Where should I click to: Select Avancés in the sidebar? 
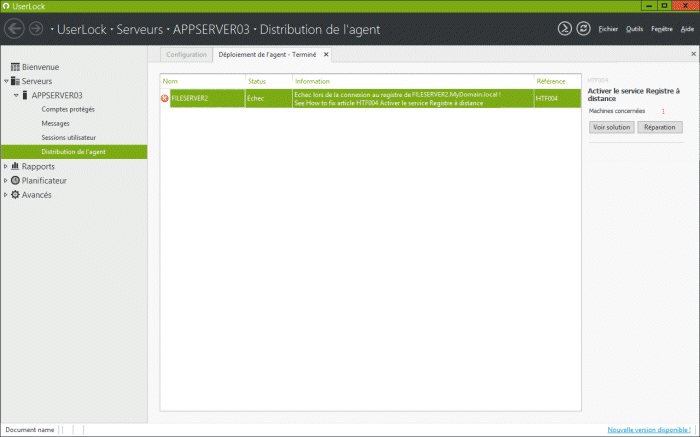coord(37,195)
